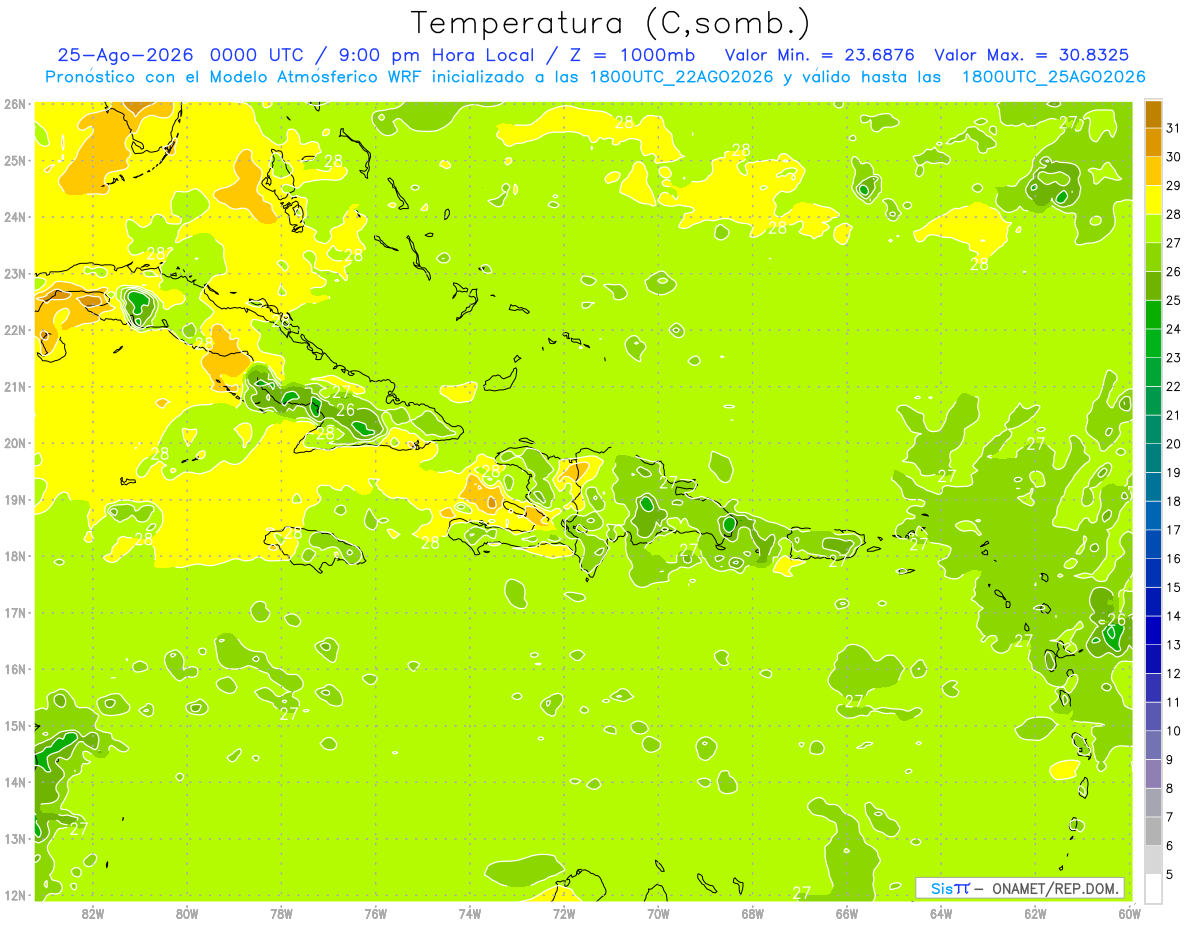The width and height of the screenshot is (1200, 927).
Task: Click the 82W longitude axis label
Action: click(93, 913)
